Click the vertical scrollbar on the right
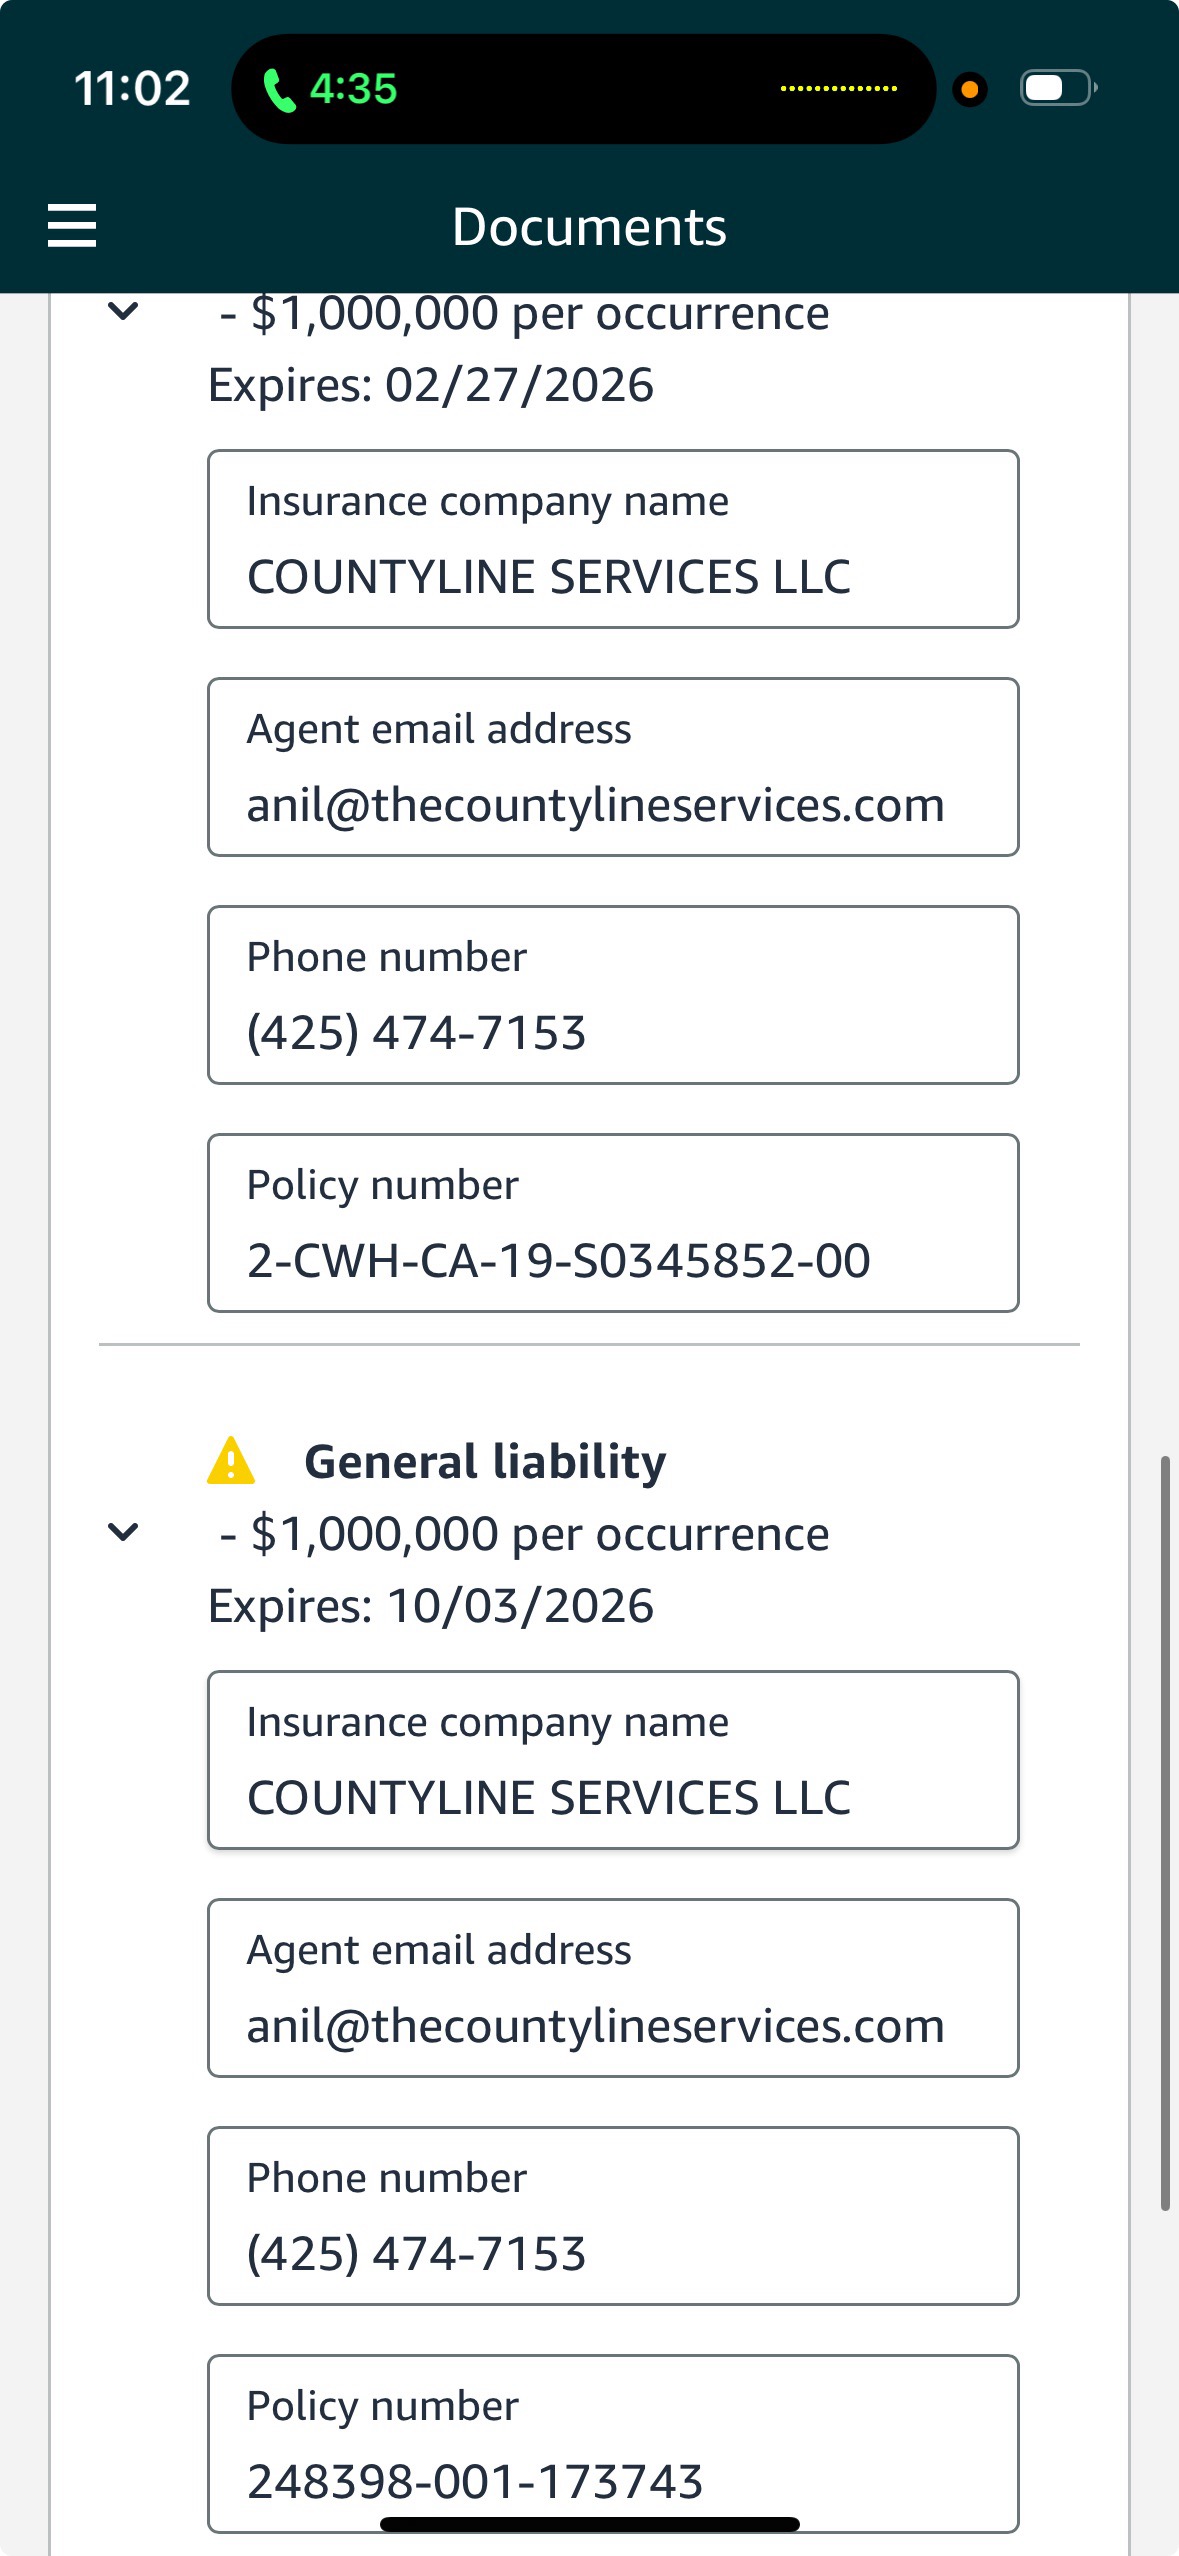The width and height of the screenshot is (1179, 2556). (1165, 1832)
